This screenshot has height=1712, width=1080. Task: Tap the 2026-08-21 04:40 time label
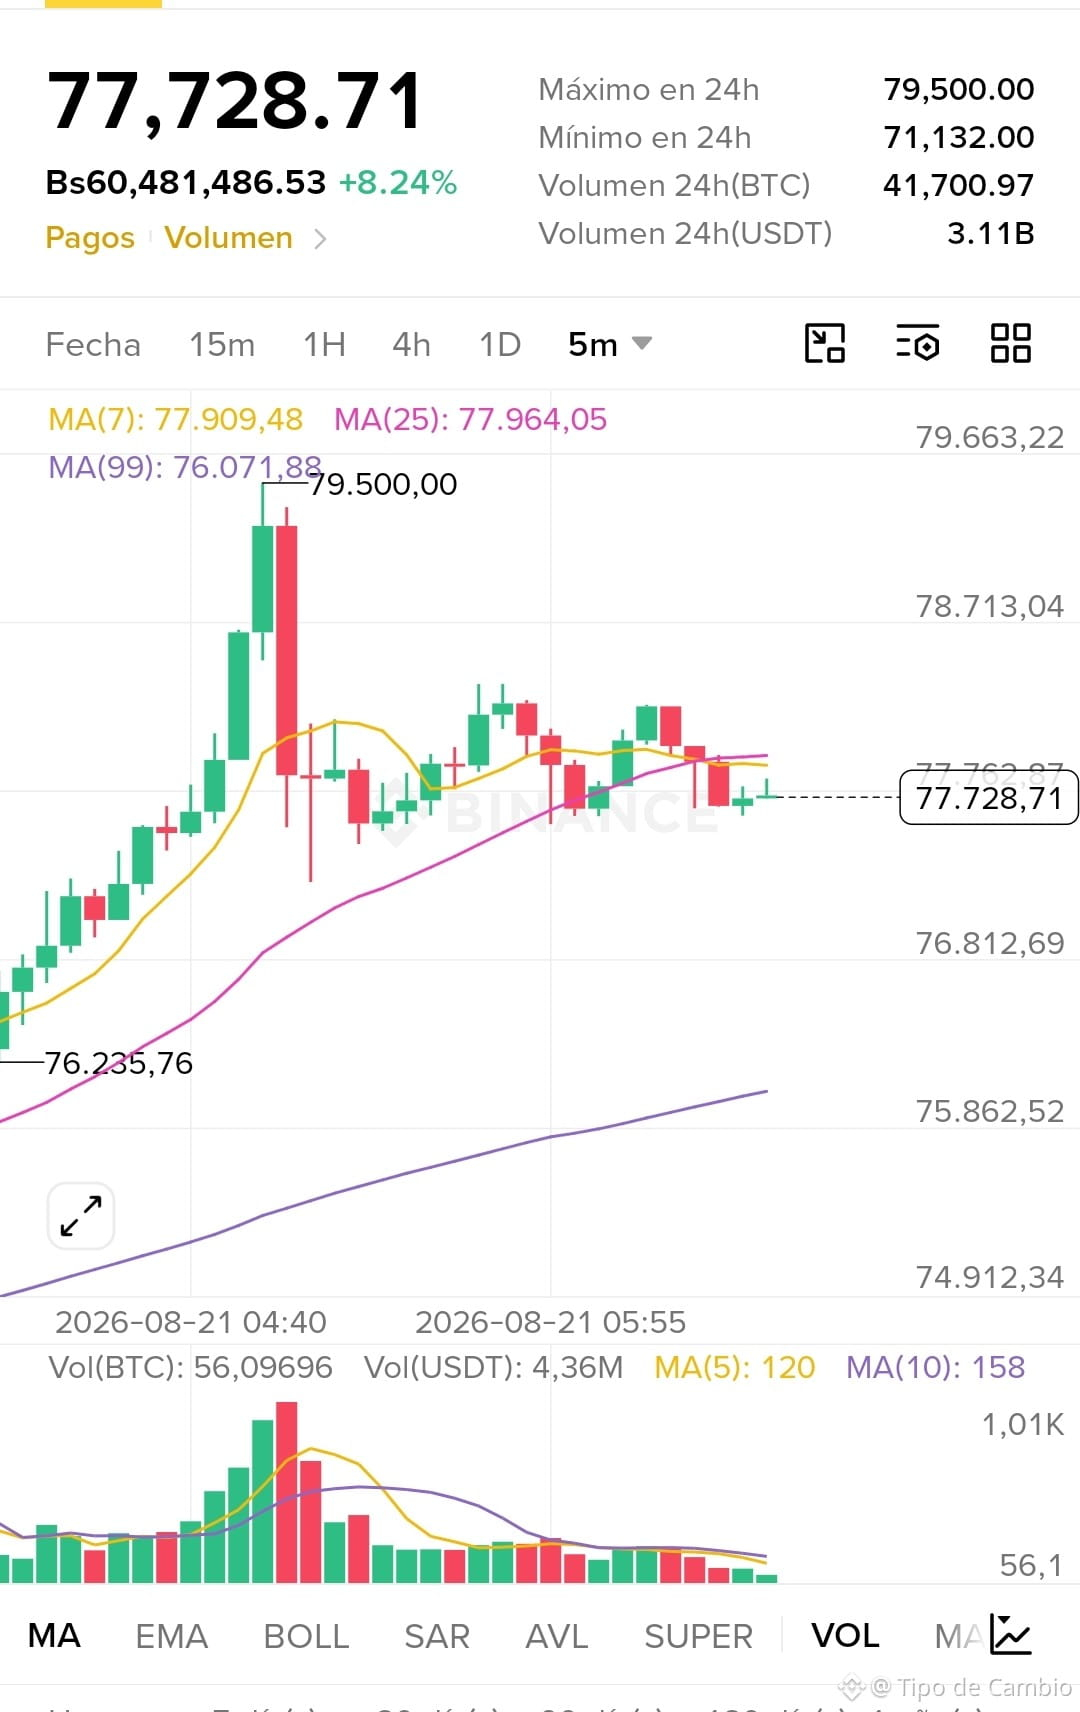pyautogui.click(x=191, y=1322)
